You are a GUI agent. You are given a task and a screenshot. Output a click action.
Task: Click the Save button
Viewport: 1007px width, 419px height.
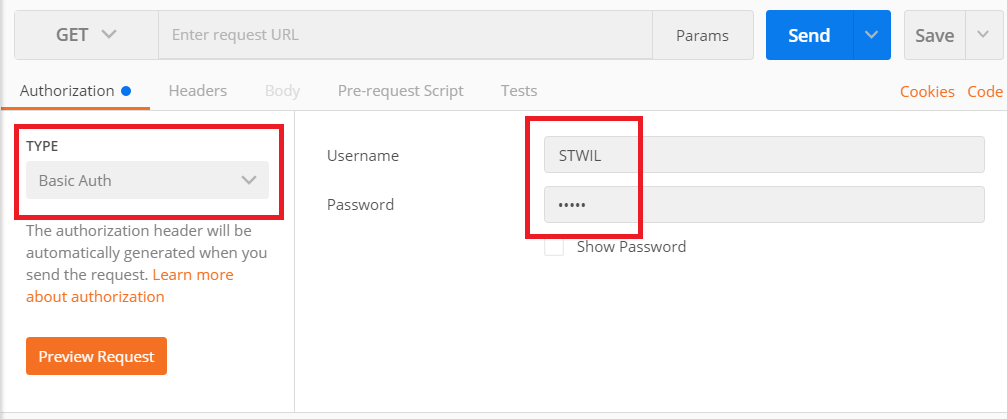[x=934, y=35]
